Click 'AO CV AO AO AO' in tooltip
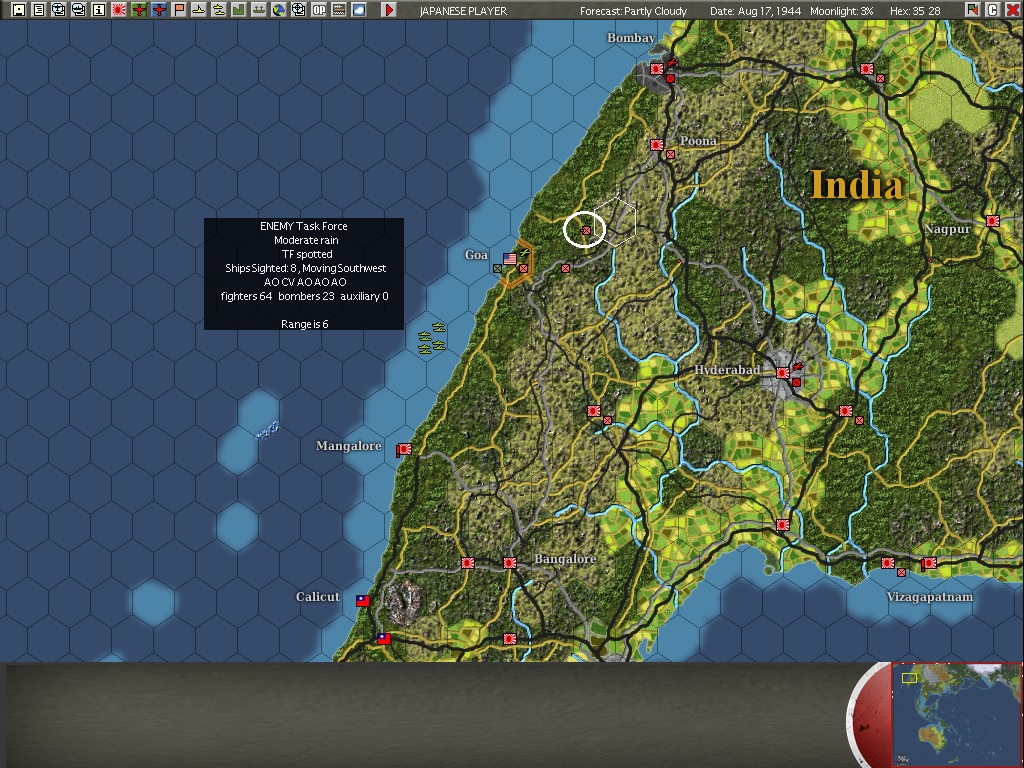Screen dimensions: 1024x768 tap(305, 282)
